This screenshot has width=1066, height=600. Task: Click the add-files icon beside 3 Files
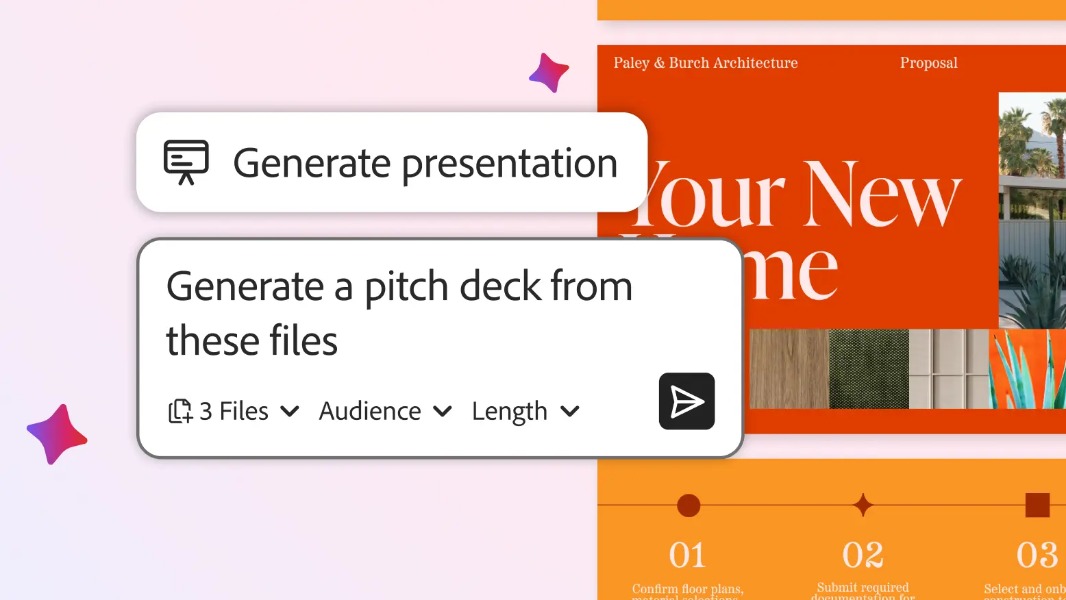coord(180,411)
